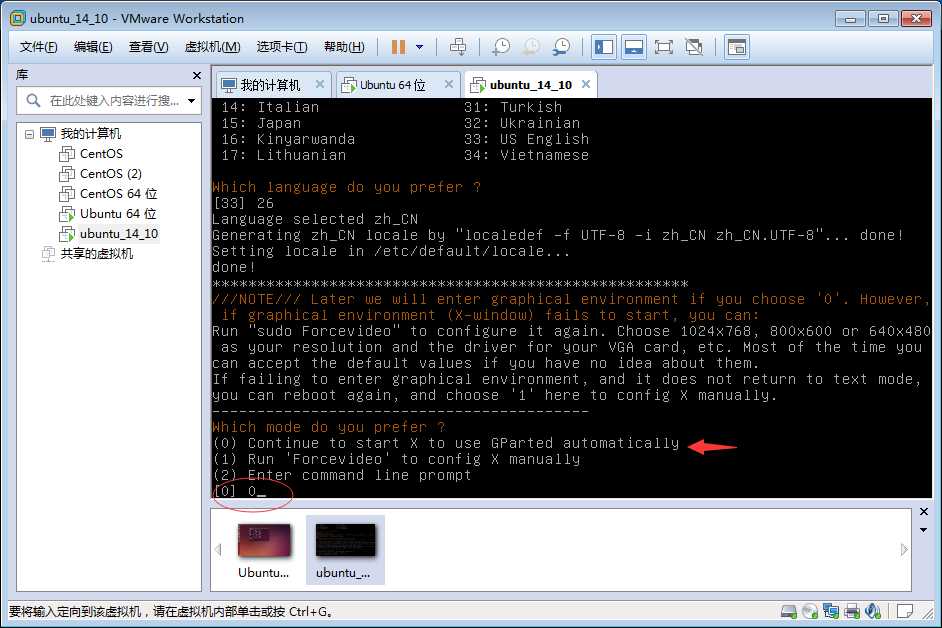Click the CD/DVD drive status icon

(x=810, y=611)
